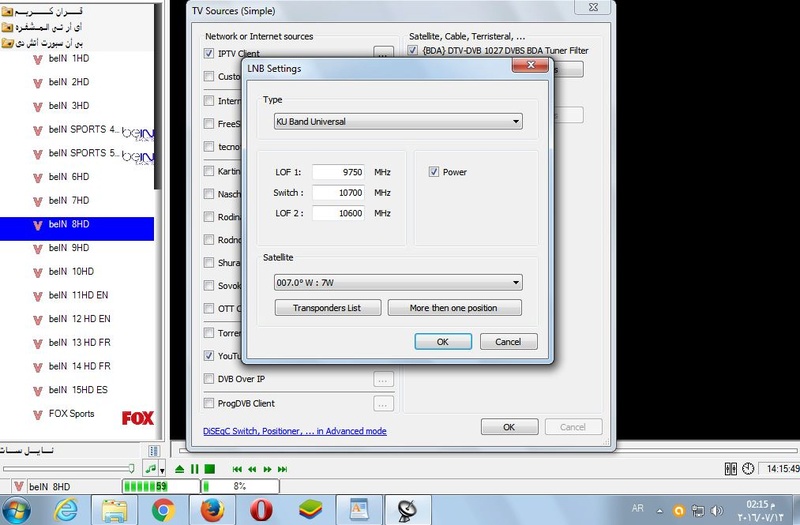Open the audio track dropdown arrow
The width and height of the screenshot is (800, 525).
162,470
